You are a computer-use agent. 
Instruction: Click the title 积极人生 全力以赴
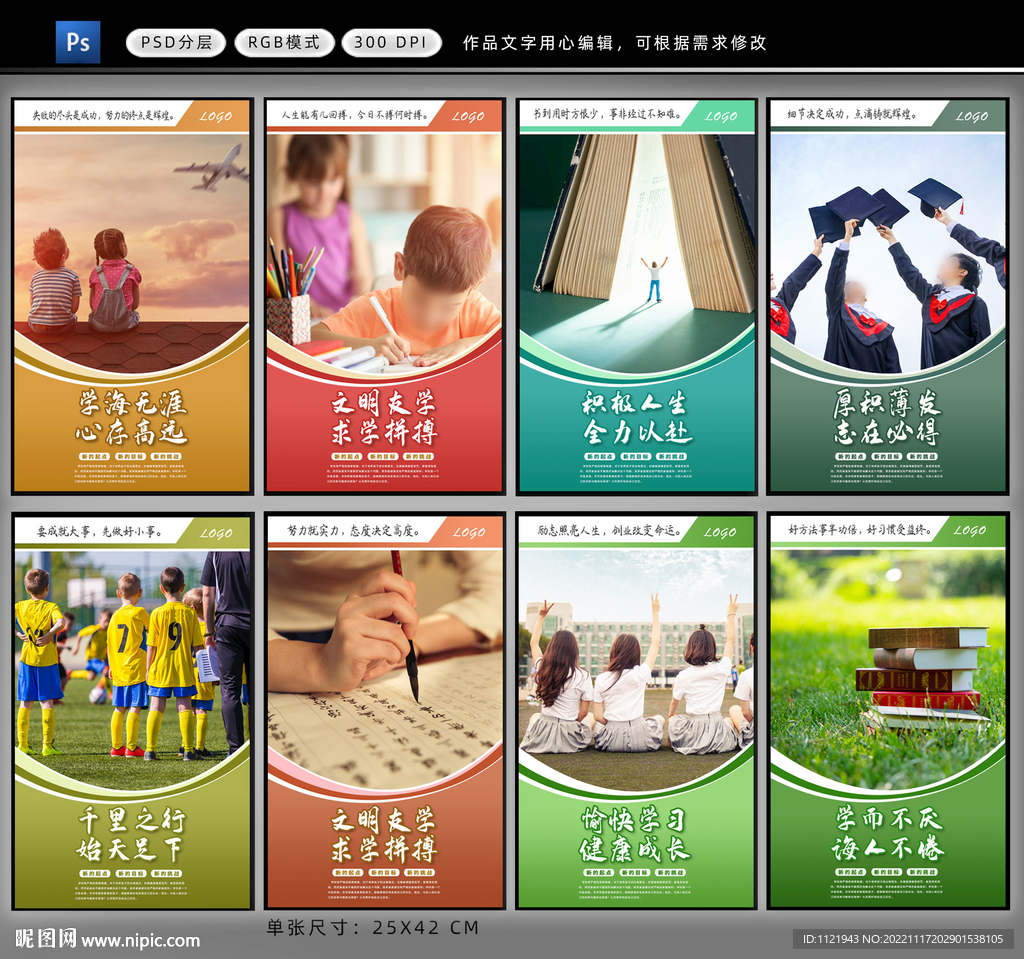[637, 418]
